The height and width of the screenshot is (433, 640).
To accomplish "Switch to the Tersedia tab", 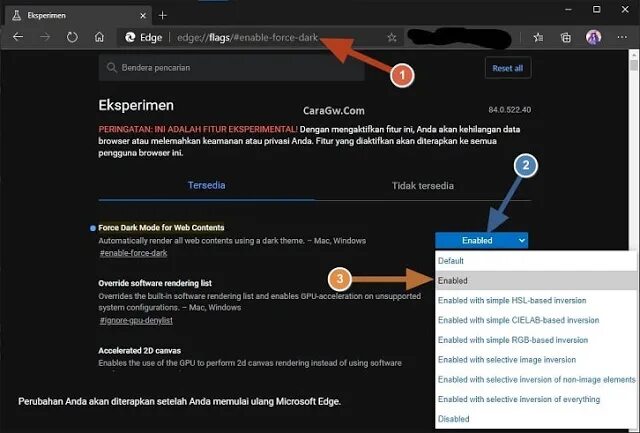I will pyautogui.click(x=207, y=185).
